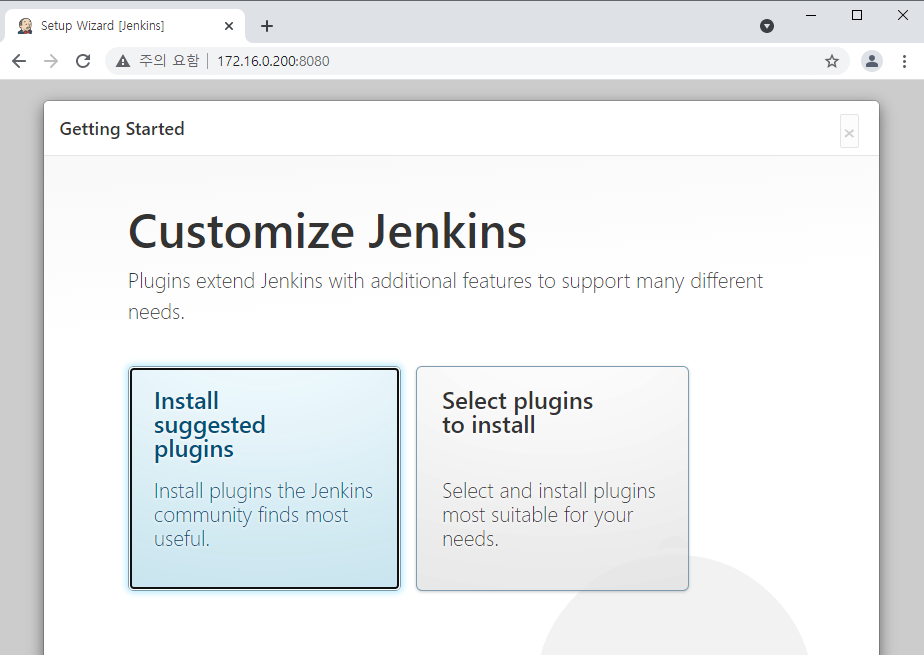Go back to the previous page
Screen dimensions: 924x655
pos(19,61)
